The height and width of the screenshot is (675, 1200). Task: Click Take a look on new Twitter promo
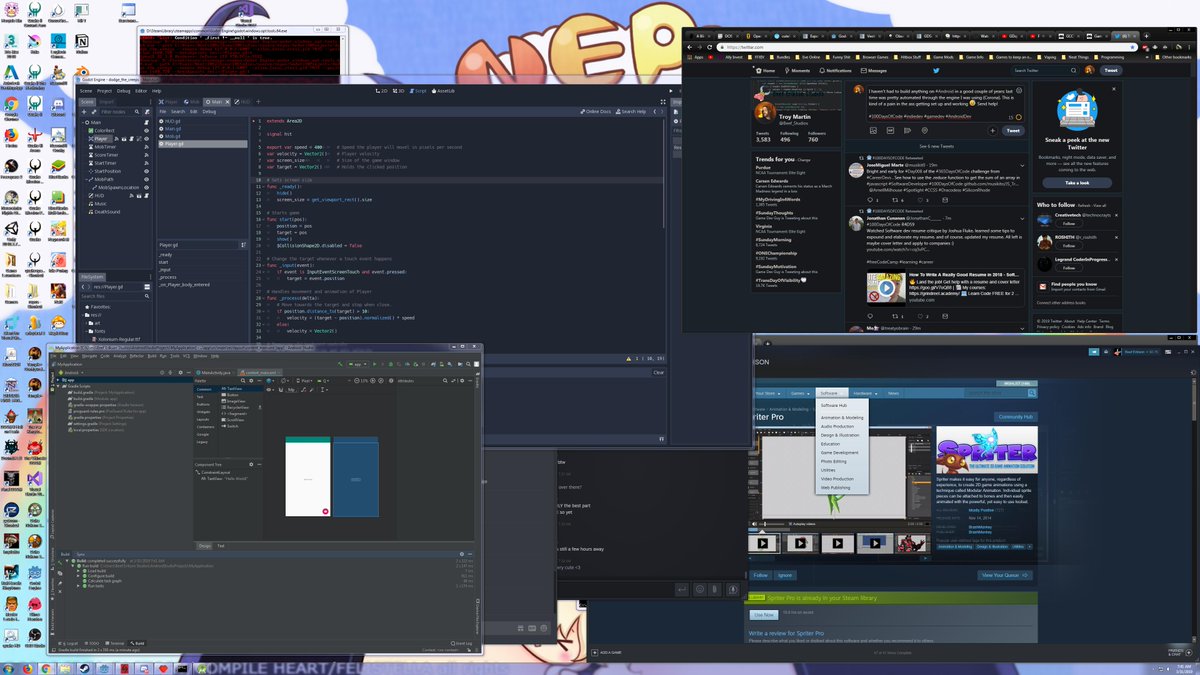[x=1077, y=183]
